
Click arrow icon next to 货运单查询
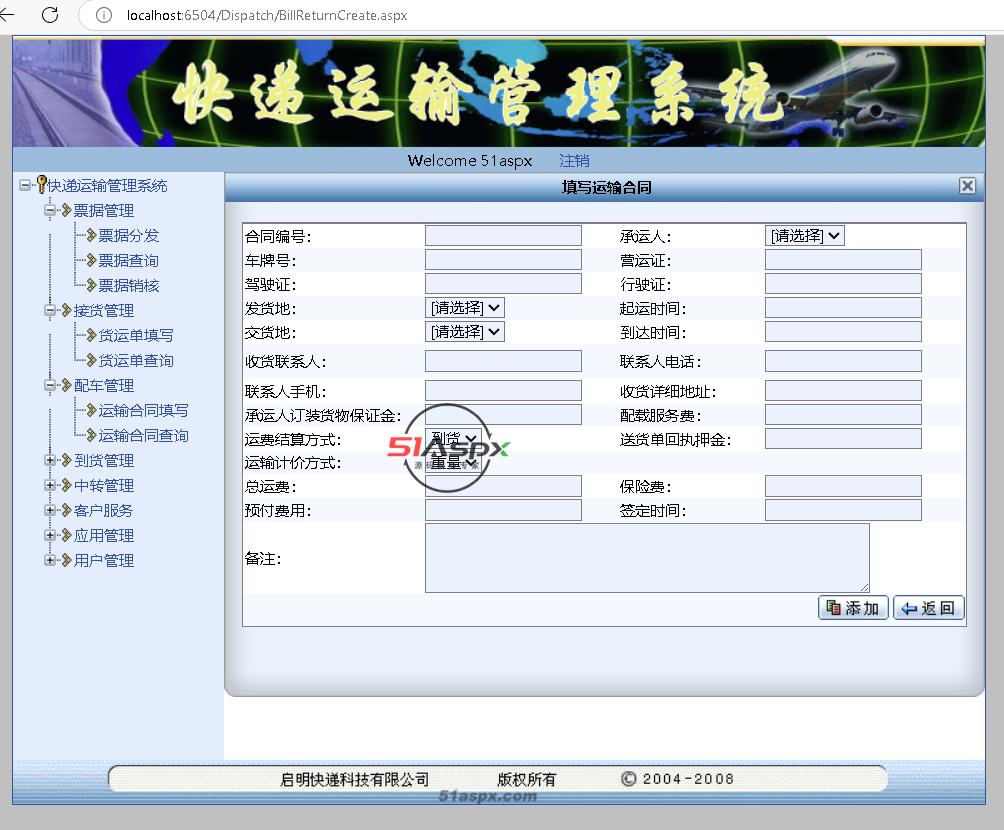[91, 360]
